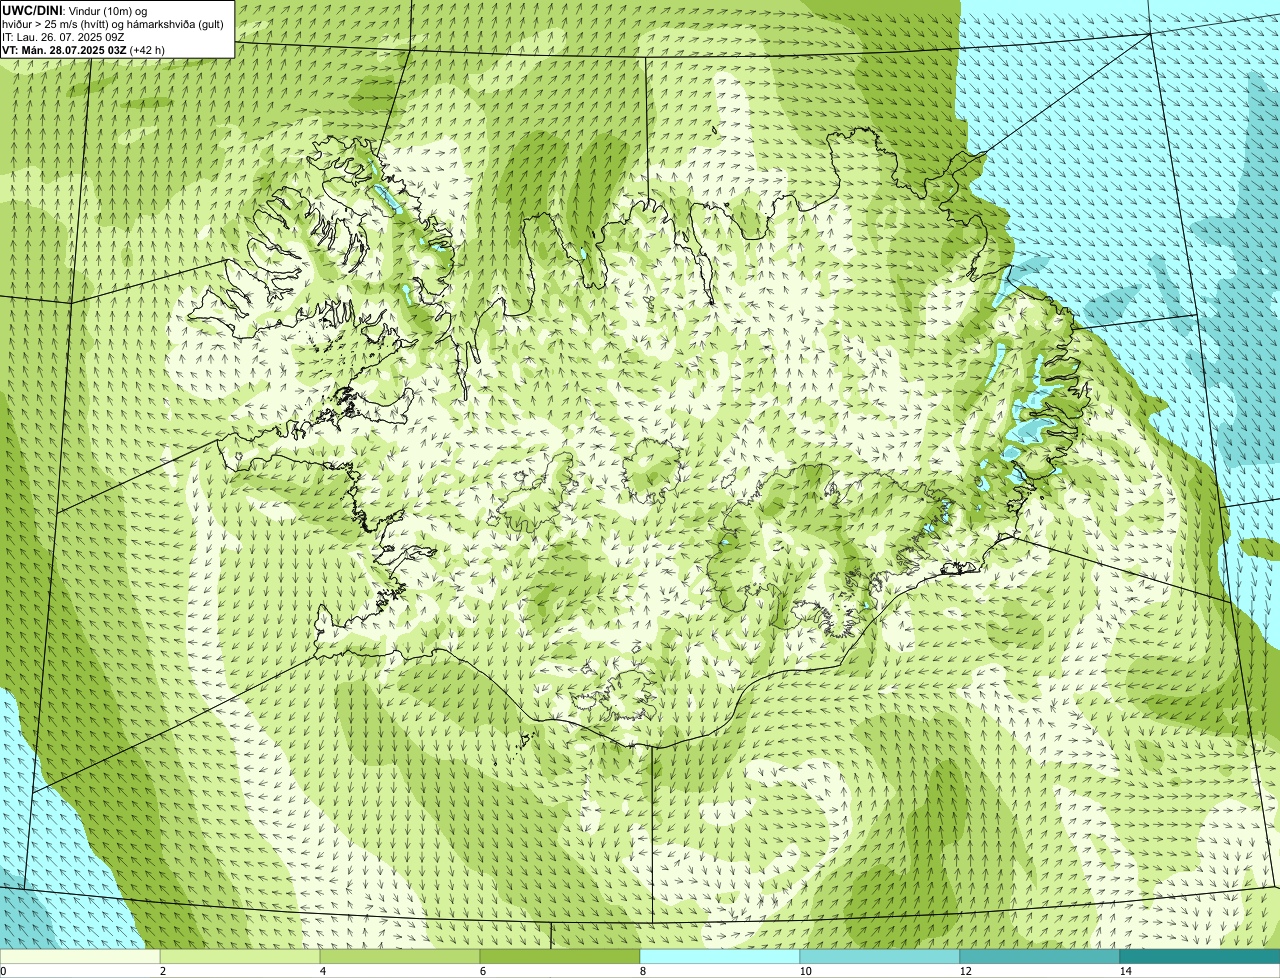Click the 4–6 m/s medium green legend swatch

click(x=400, y=956)
